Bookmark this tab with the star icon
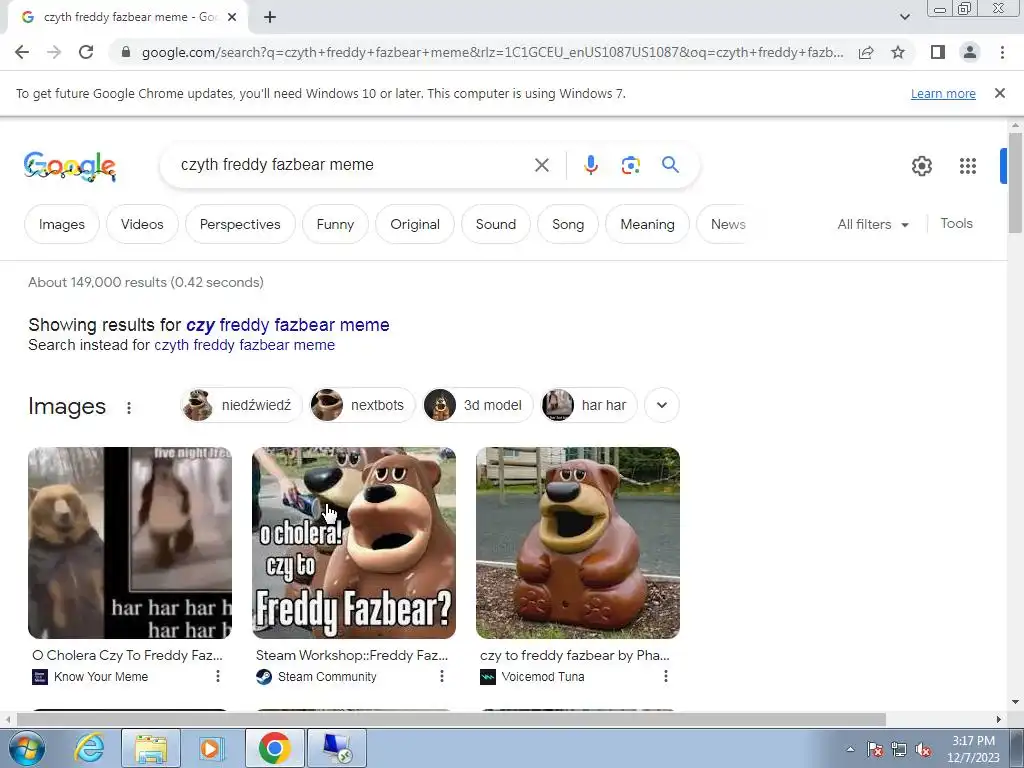This screenshot has width=1024, height=768. pos(898,52)
